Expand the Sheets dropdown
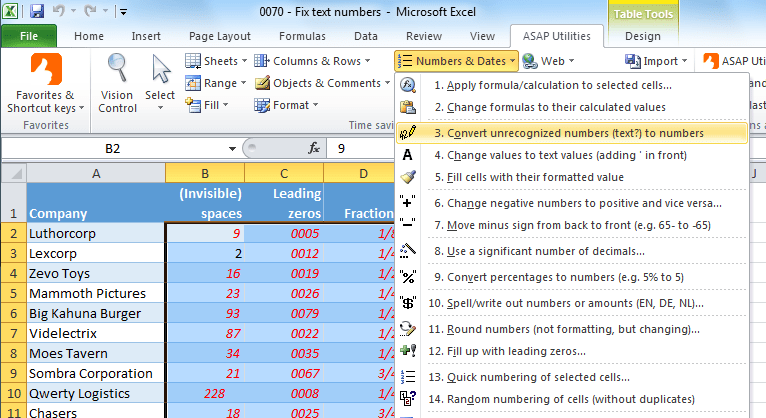The width and height of the screenshot is (766, 418). click(216, 61)
